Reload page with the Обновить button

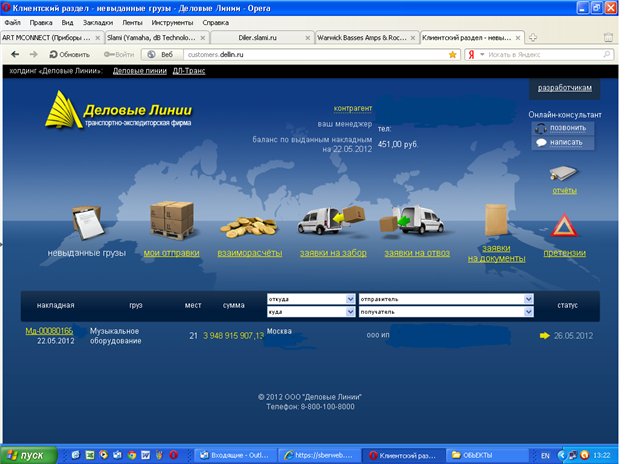69,54
